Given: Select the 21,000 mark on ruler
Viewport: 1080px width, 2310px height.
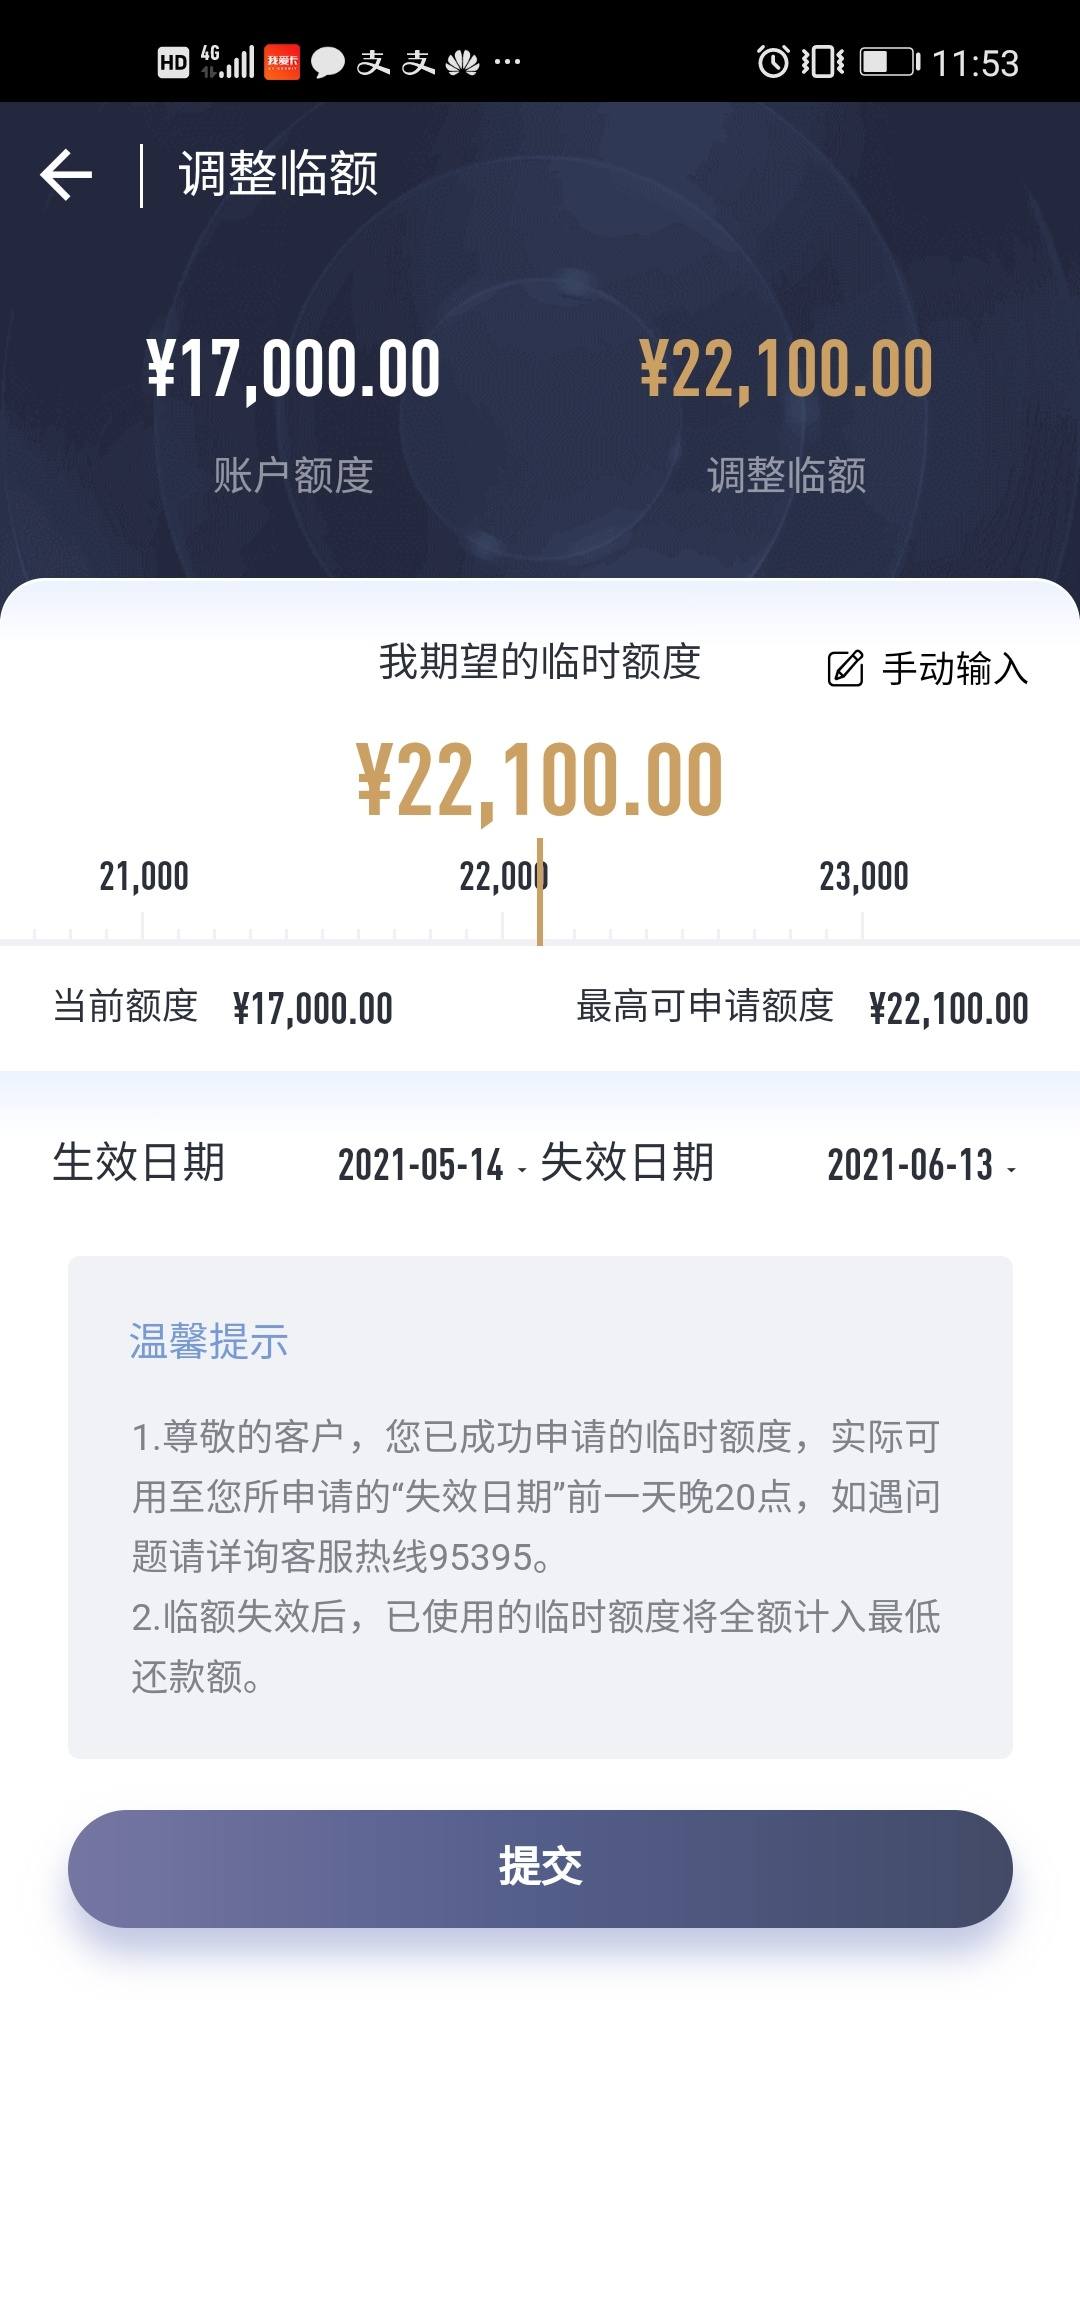Looking at the screenshot, I should (x=144, y=877).
